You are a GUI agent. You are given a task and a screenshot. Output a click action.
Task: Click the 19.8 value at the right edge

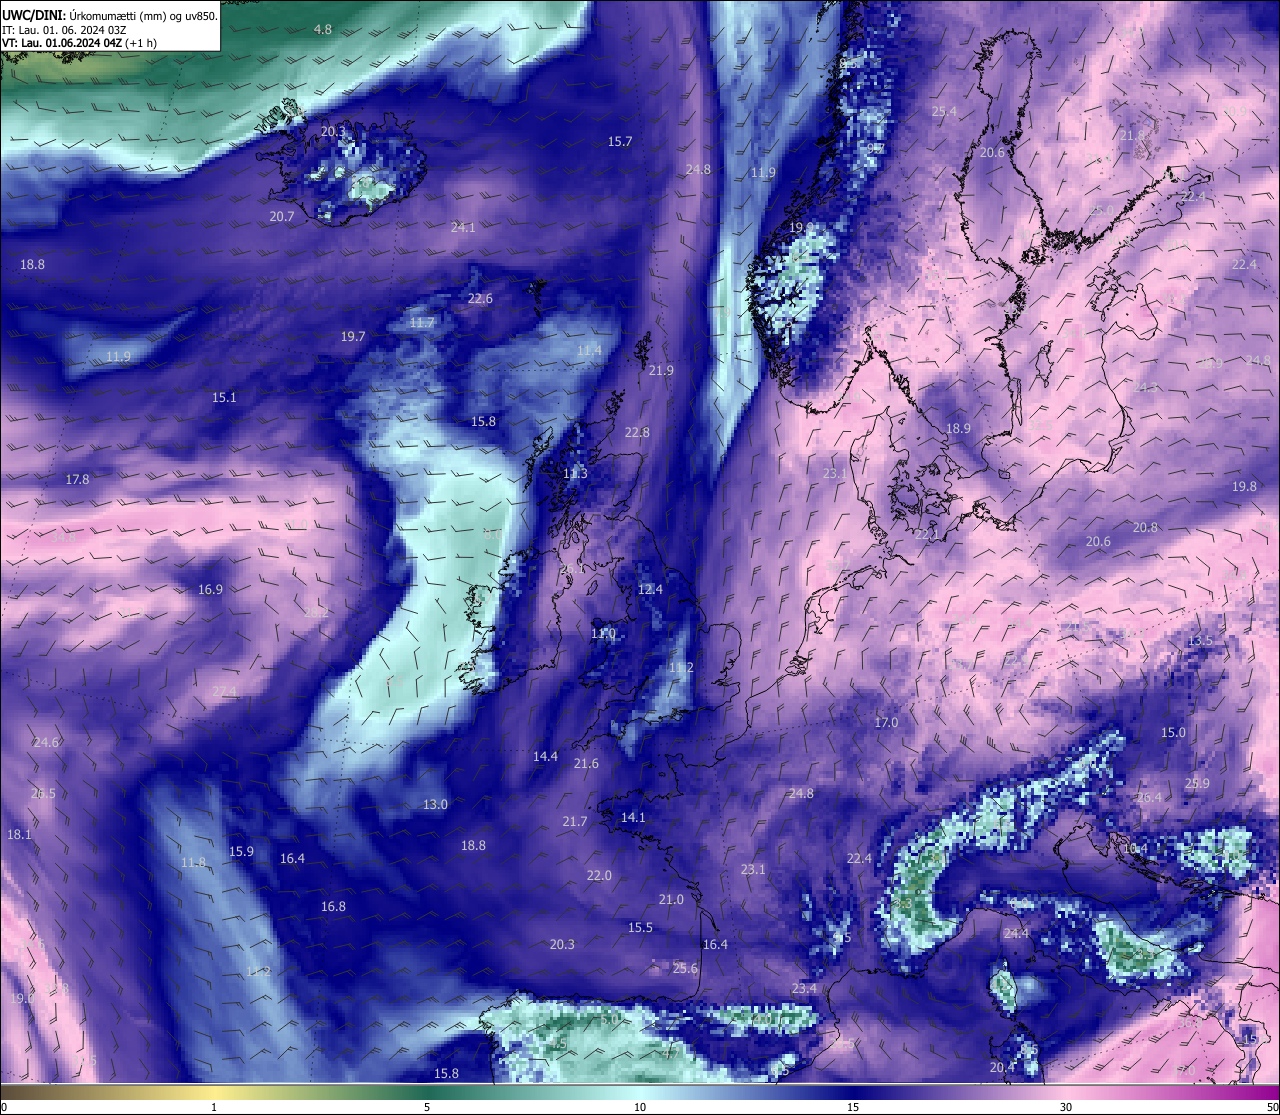point(1244,487)
